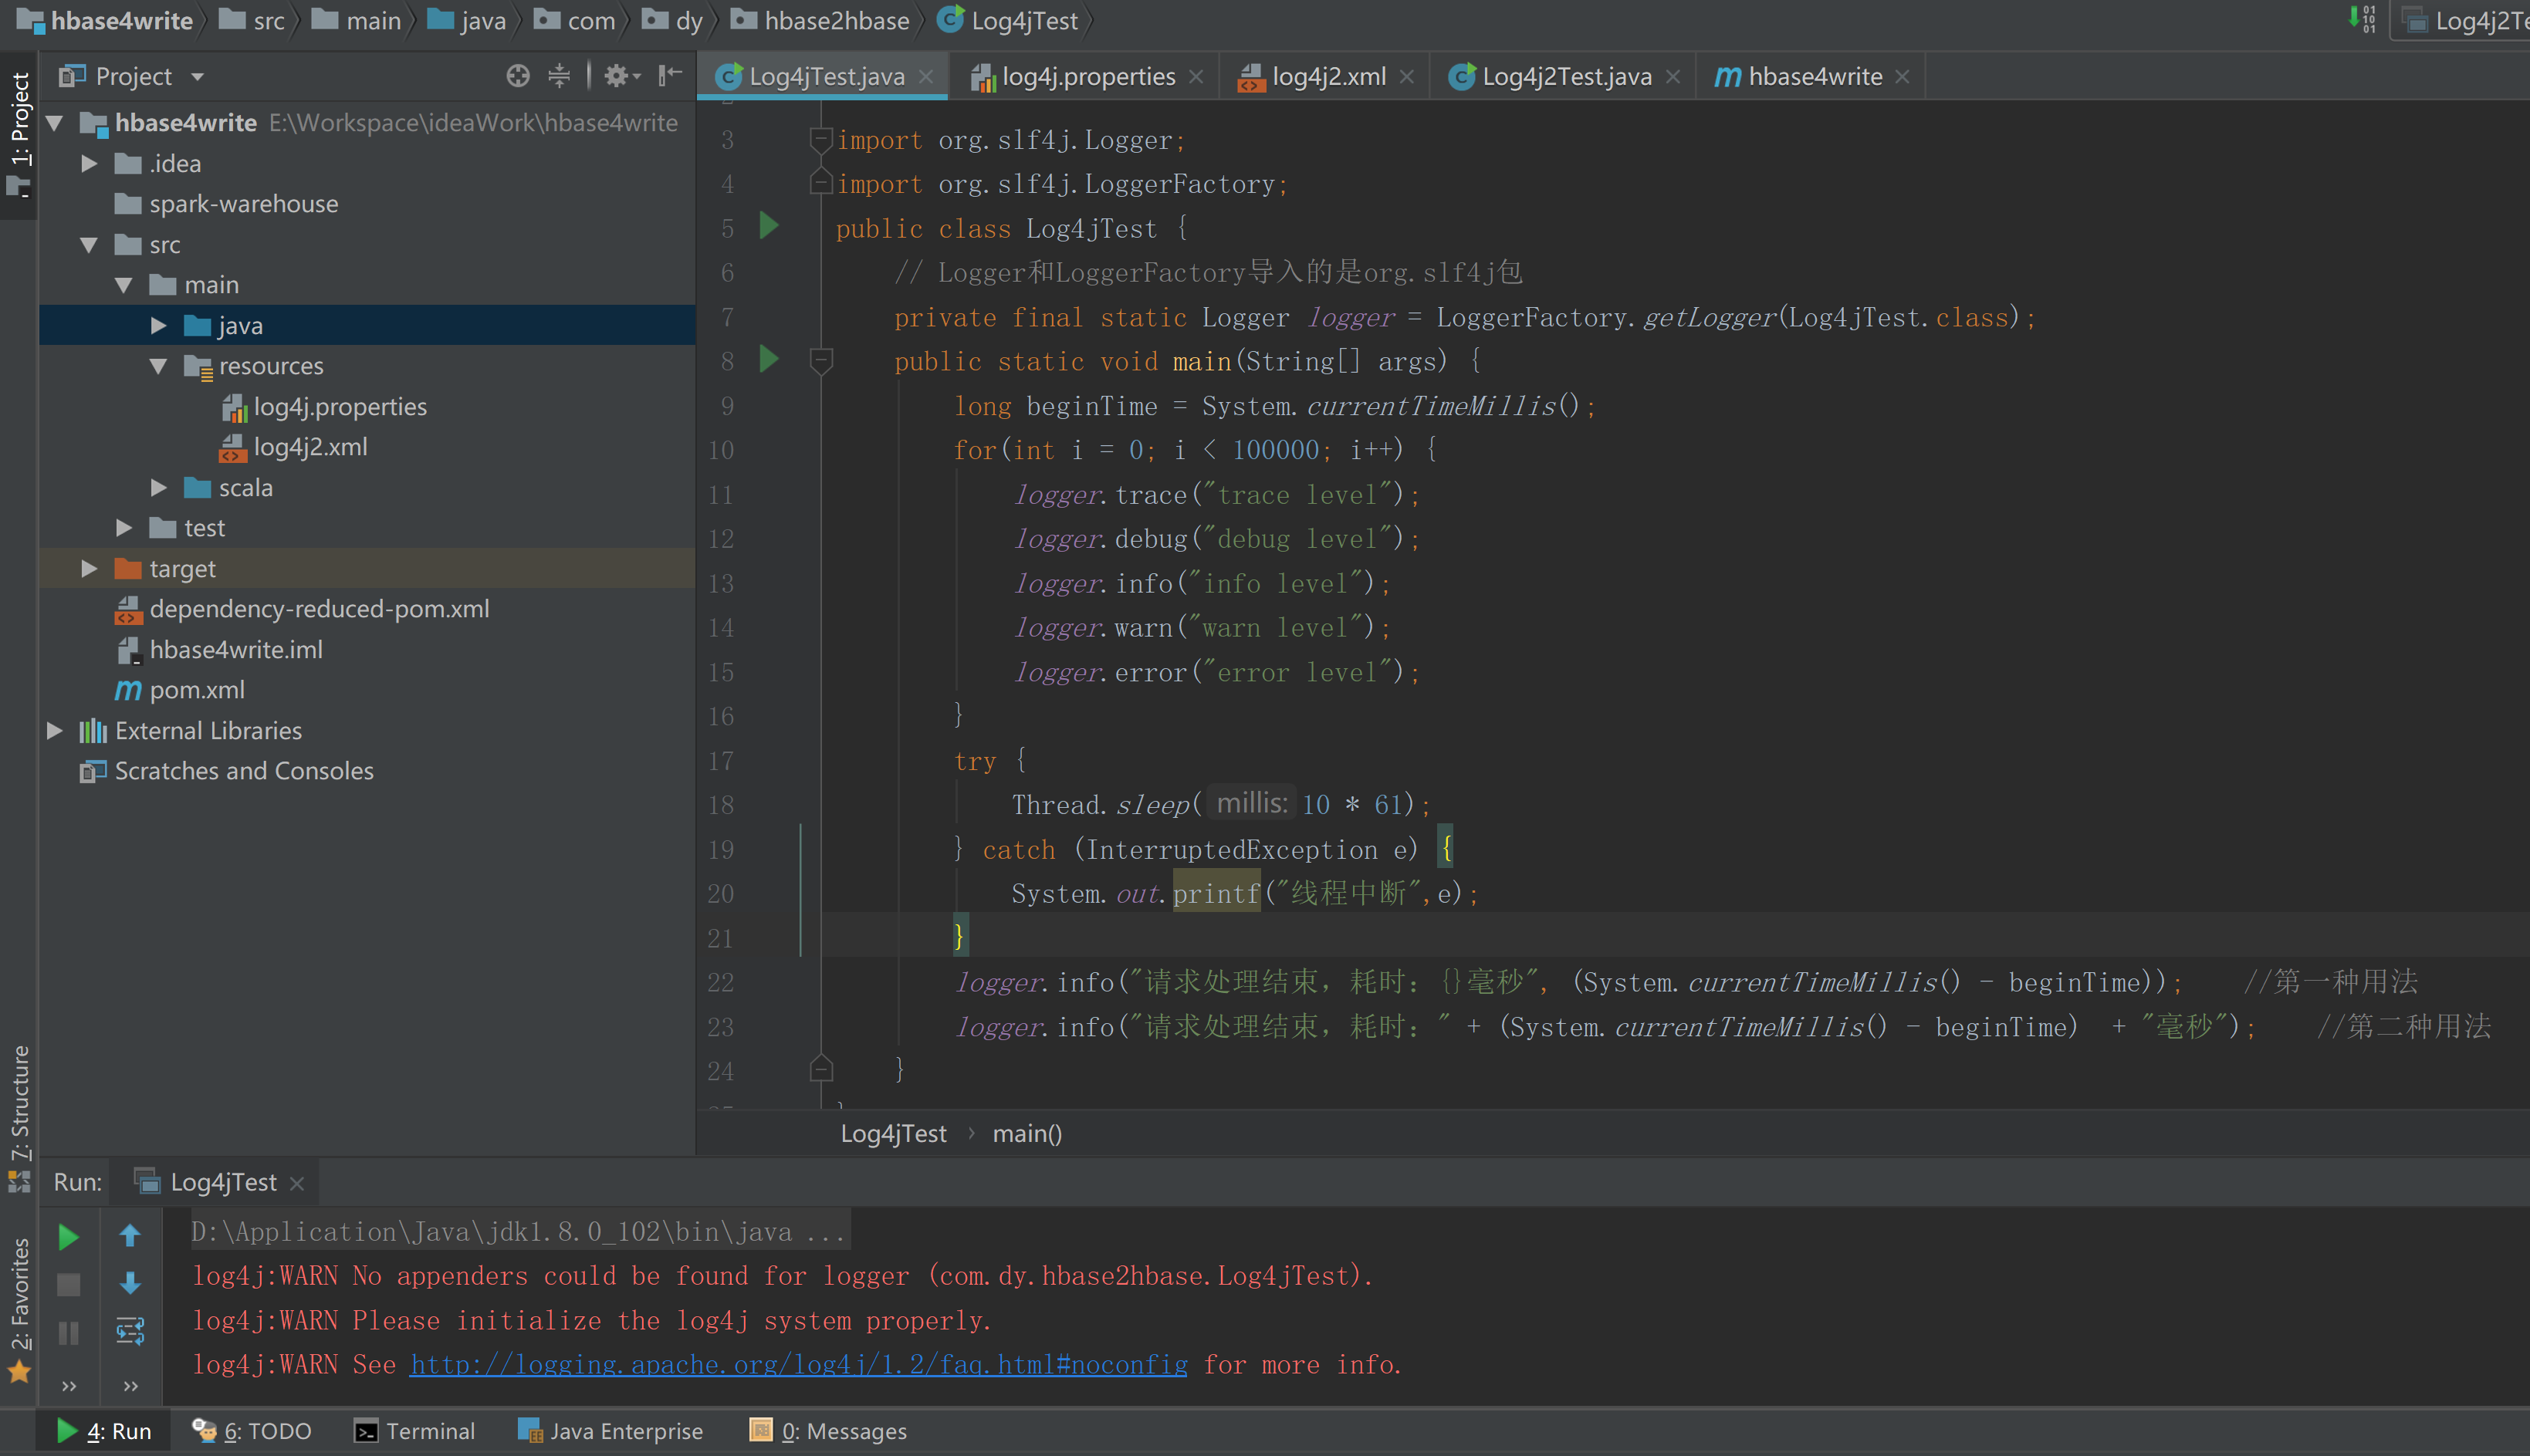The width and height of the screenshot is (2530, 1456).
Task: Click the scroll-up-stack-trace arrow icon
Action: coord(130,1236)
